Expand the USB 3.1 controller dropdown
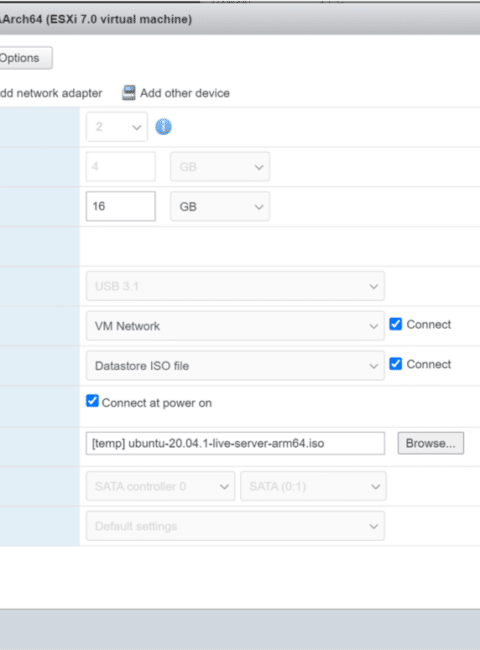 (x=235, y=286)
